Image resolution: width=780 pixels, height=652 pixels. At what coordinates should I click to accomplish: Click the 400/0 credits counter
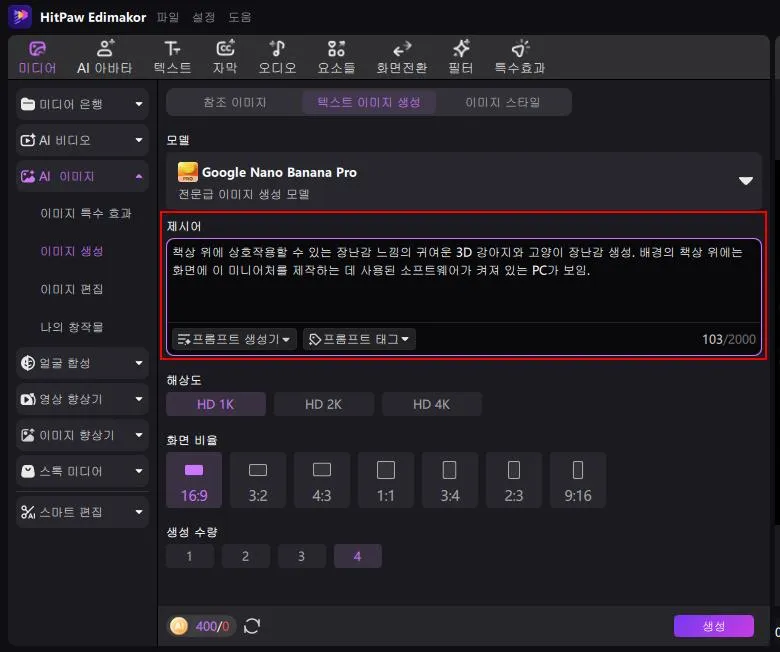tap(212, 626)
